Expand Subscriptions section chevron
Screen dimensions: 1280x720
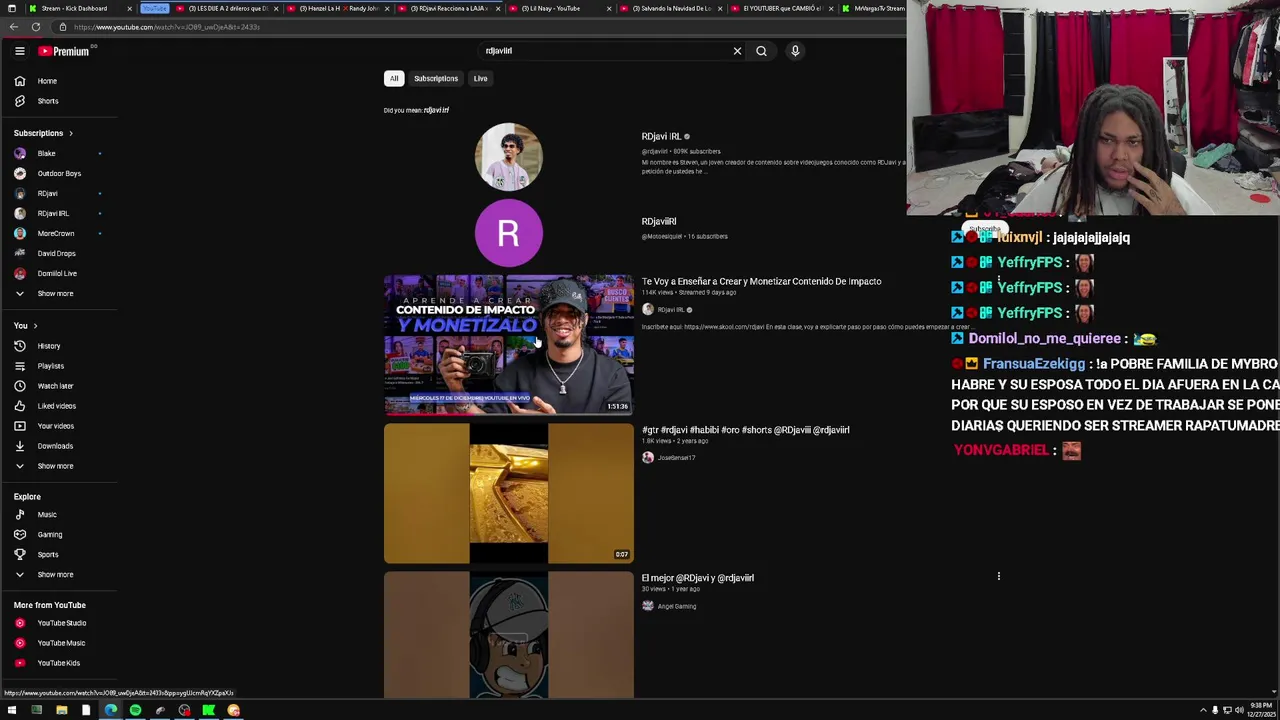click(70, 133)
